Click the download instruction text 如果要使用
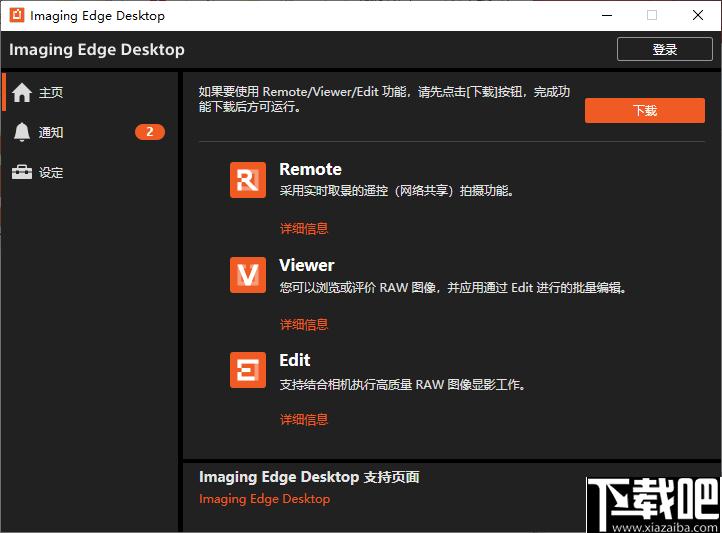 click(x=384, y=99)
